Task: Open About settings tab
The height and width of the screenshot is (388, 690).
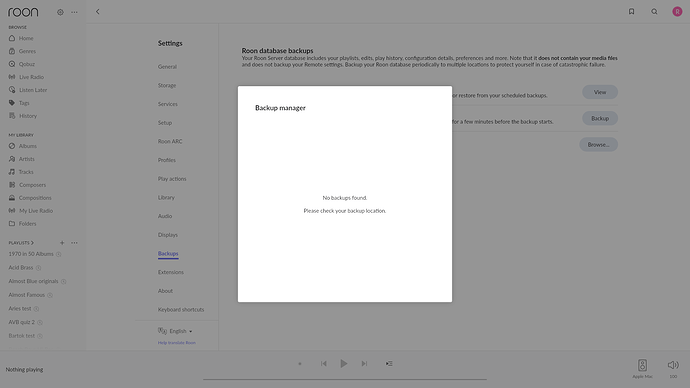Action: (x=165, y=291)
